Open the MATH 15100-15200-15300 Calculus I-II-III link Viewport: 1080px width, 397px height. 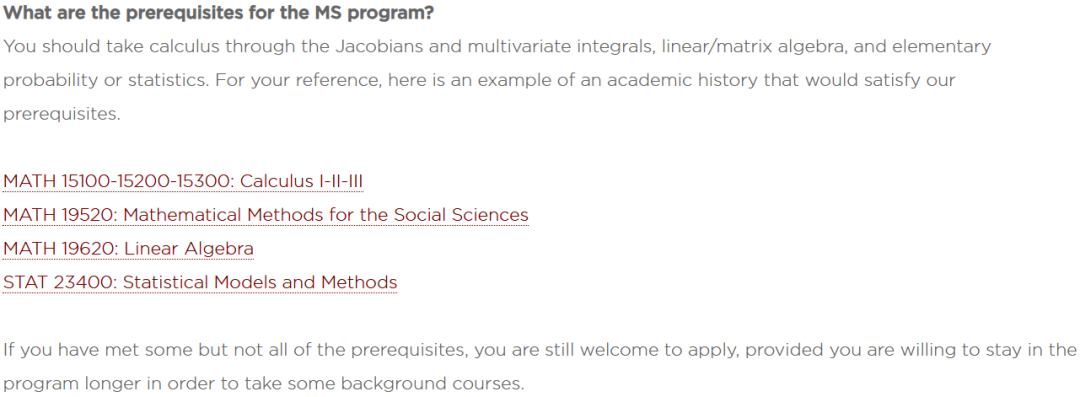pyautogui.click(x=183, y=181)
